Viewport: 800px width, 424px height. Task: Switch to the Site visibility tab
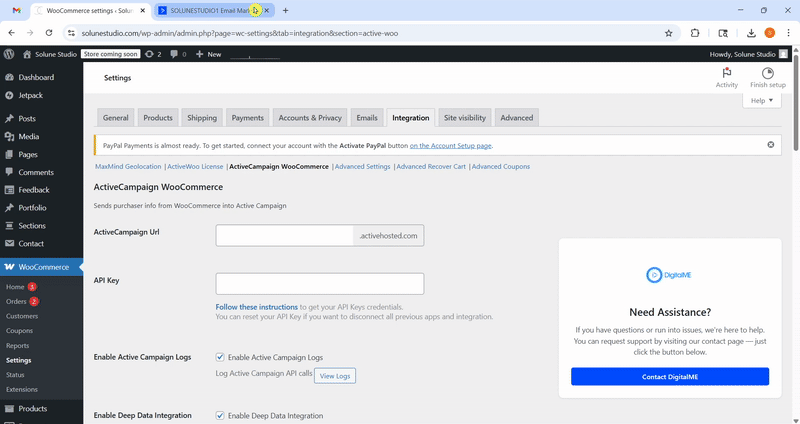pyautogui.click(x=465, y=117)
